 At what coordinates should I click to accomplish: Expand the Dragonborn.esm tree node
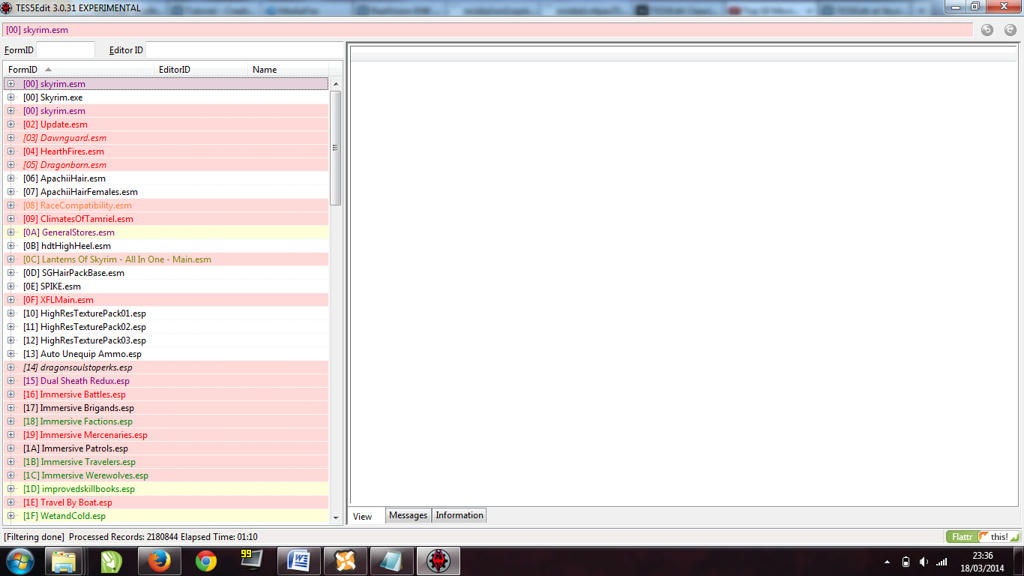click(x=11, y=165)
